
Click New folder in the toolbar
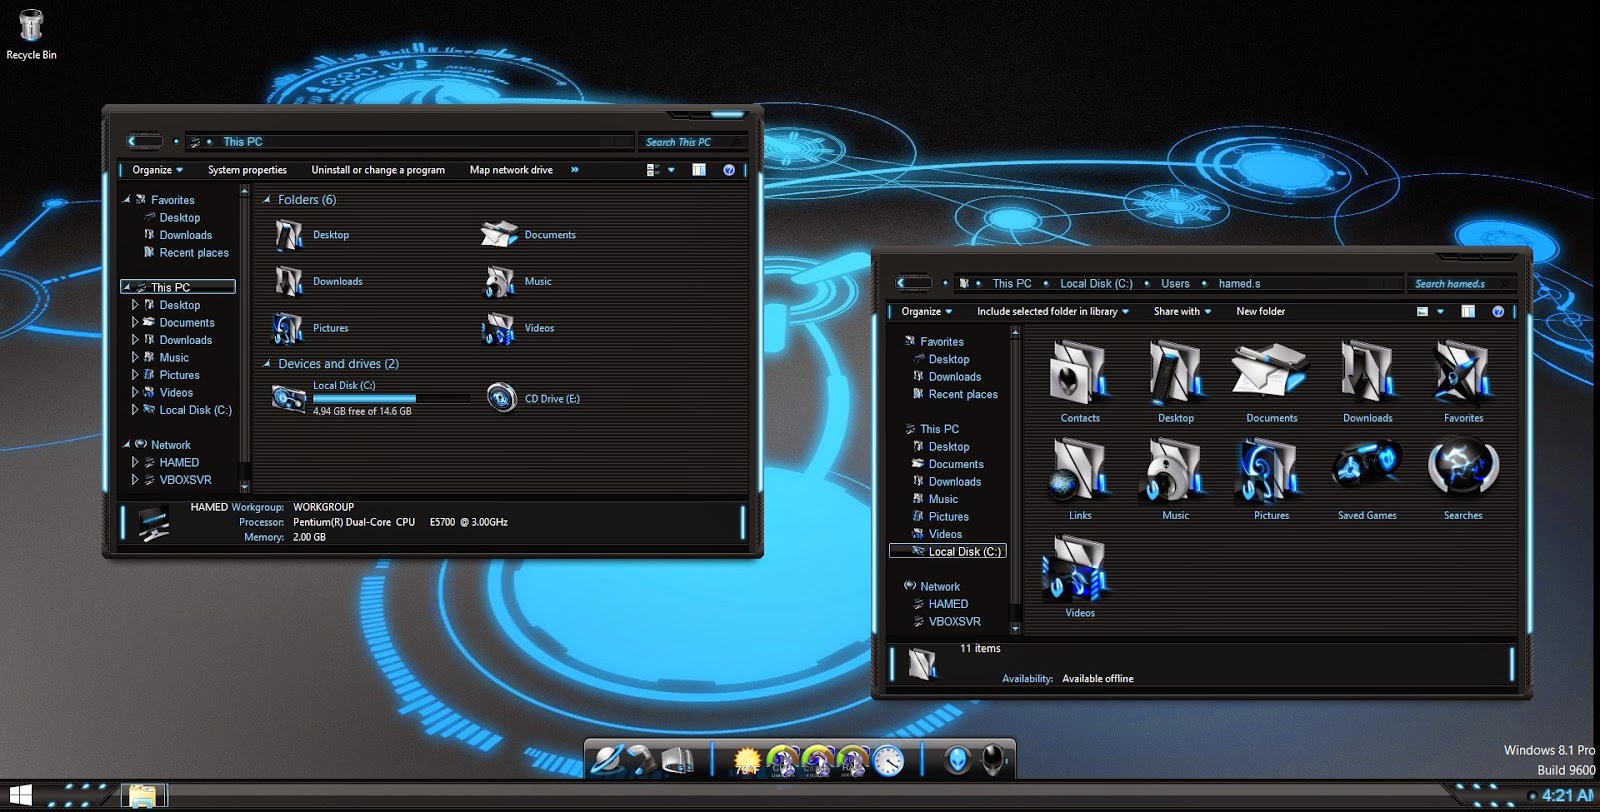point(1260,312)
